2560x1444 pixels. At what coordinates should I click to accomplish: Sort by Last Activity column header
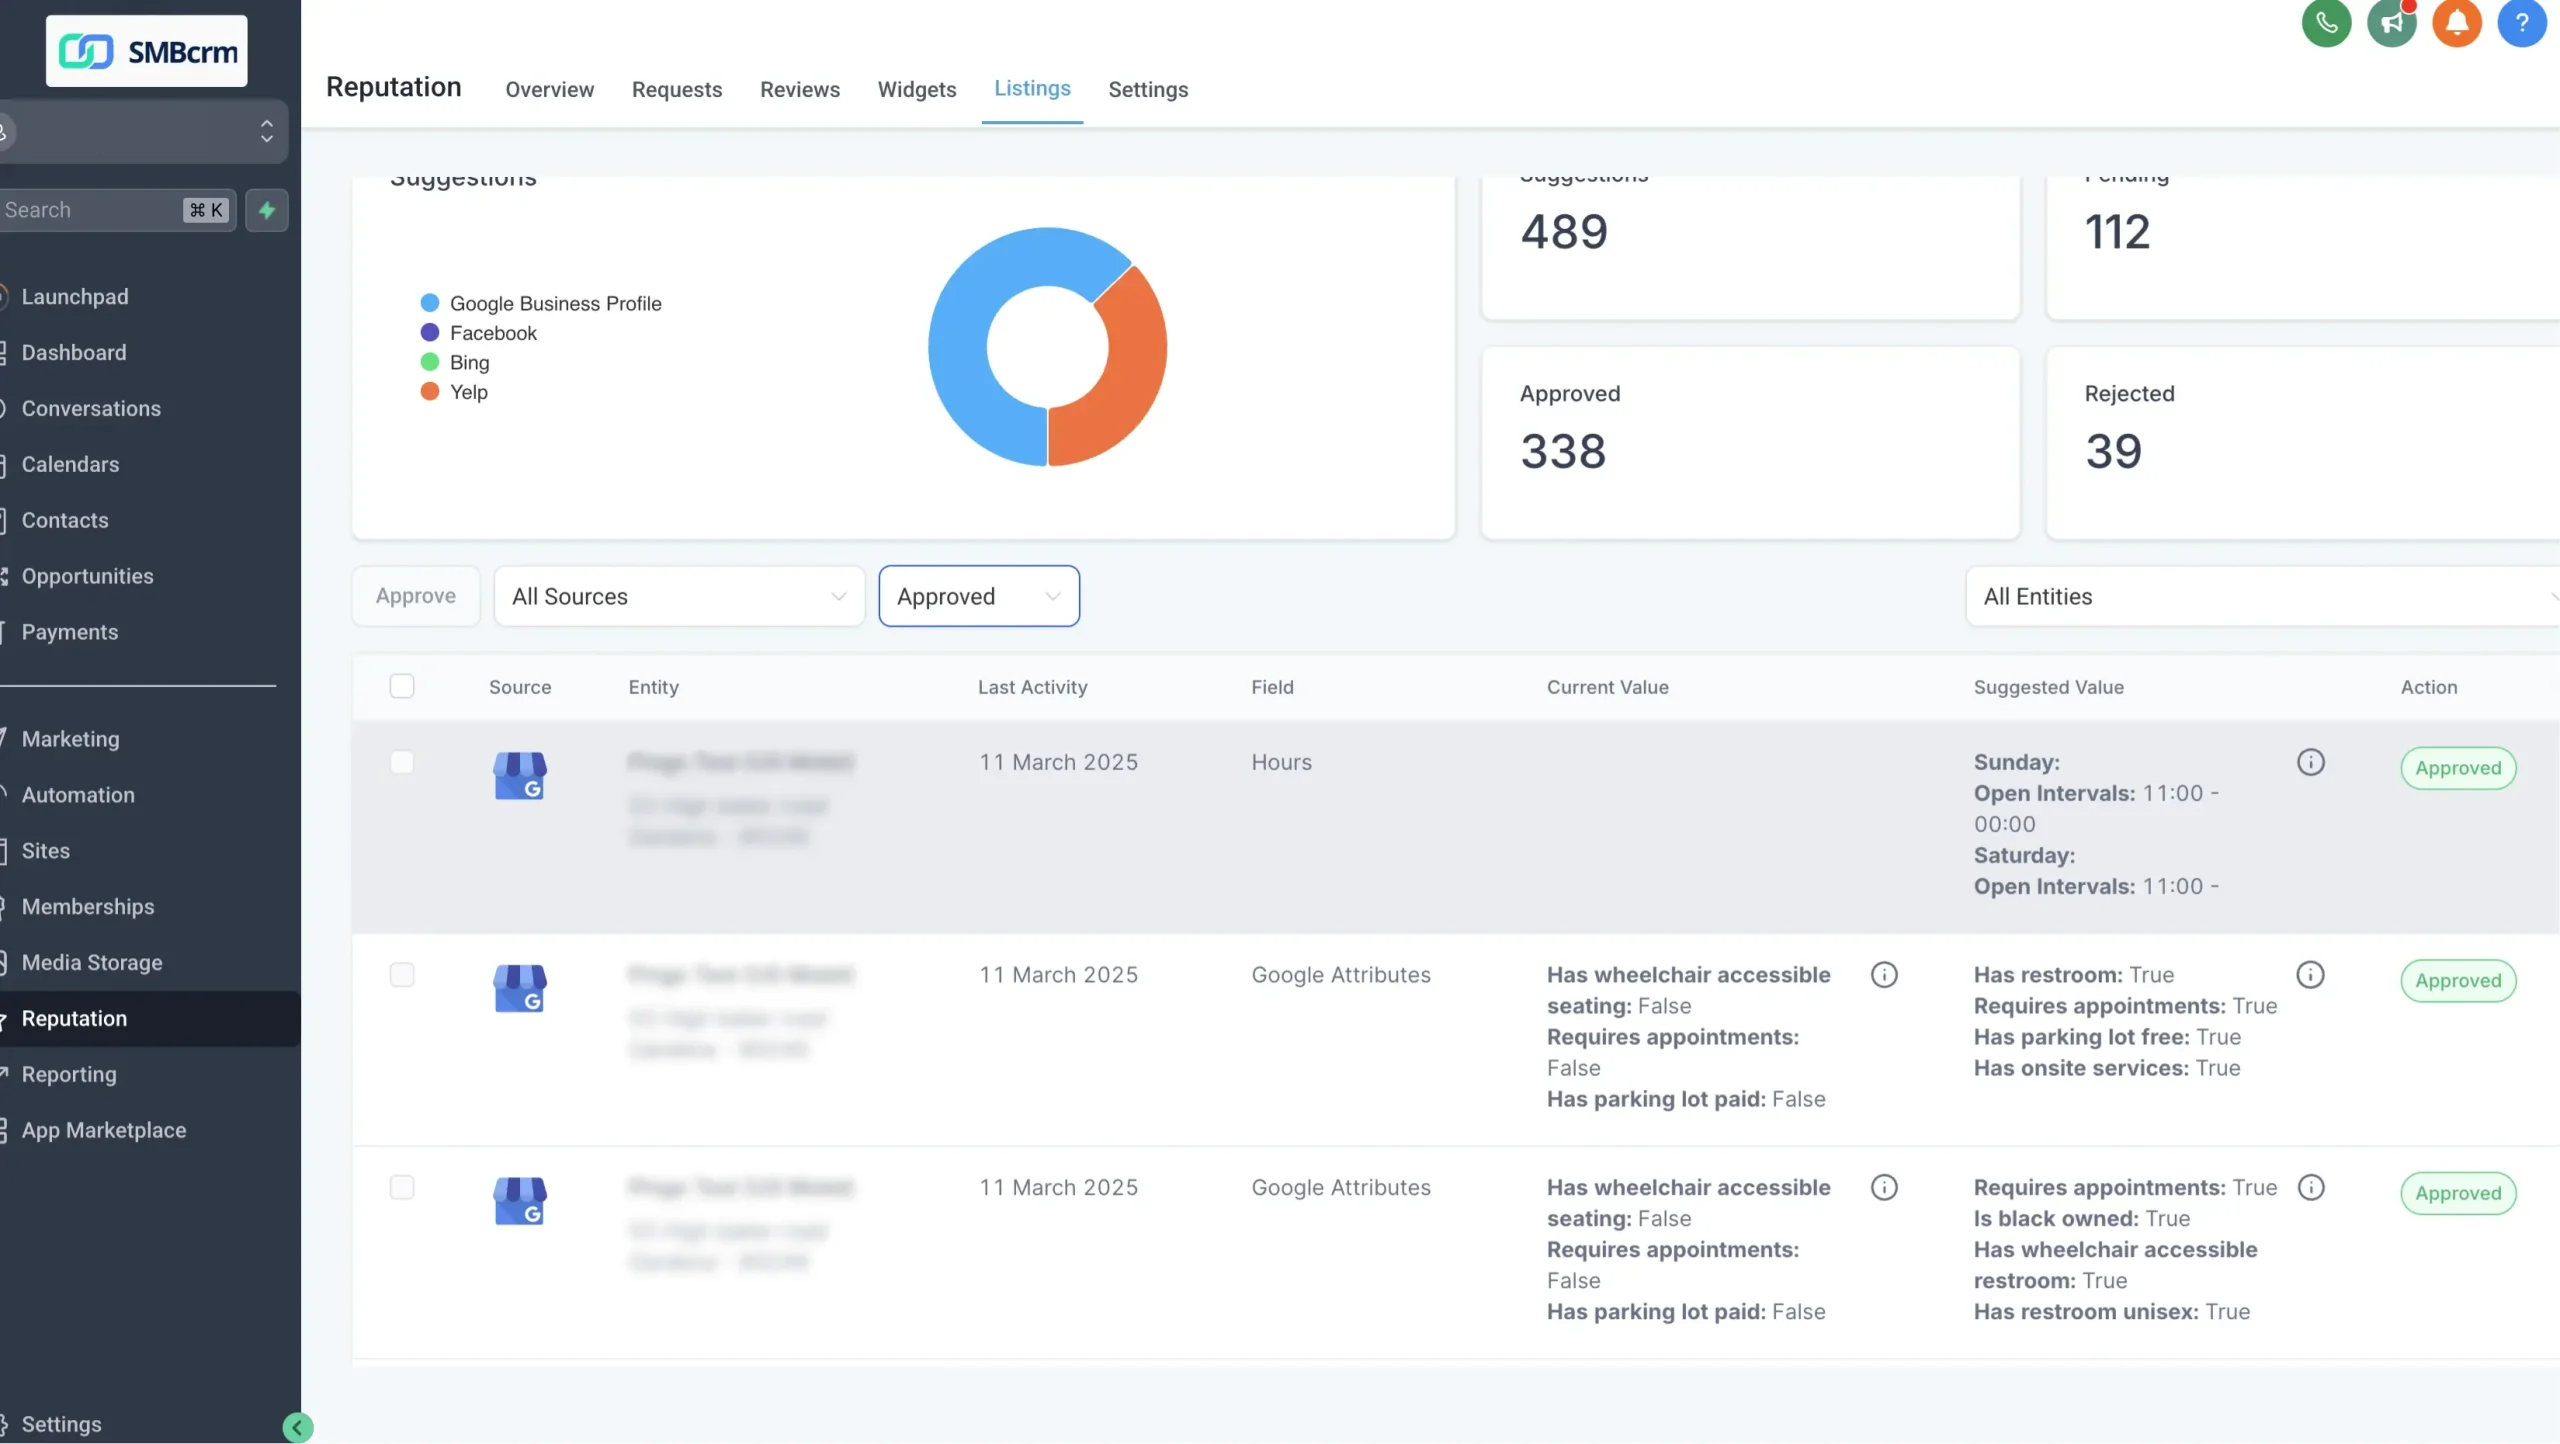click(1032, 687)
